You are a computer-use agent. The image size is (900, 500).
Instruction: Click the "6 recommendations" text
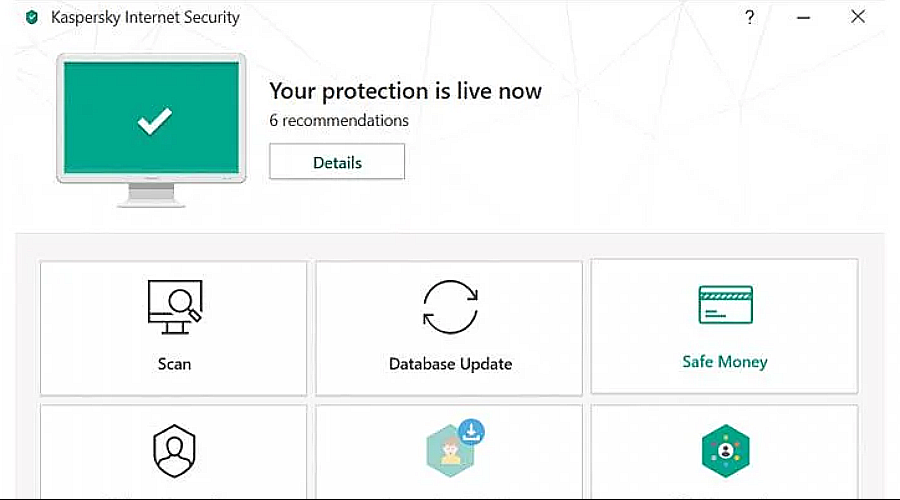339,120
